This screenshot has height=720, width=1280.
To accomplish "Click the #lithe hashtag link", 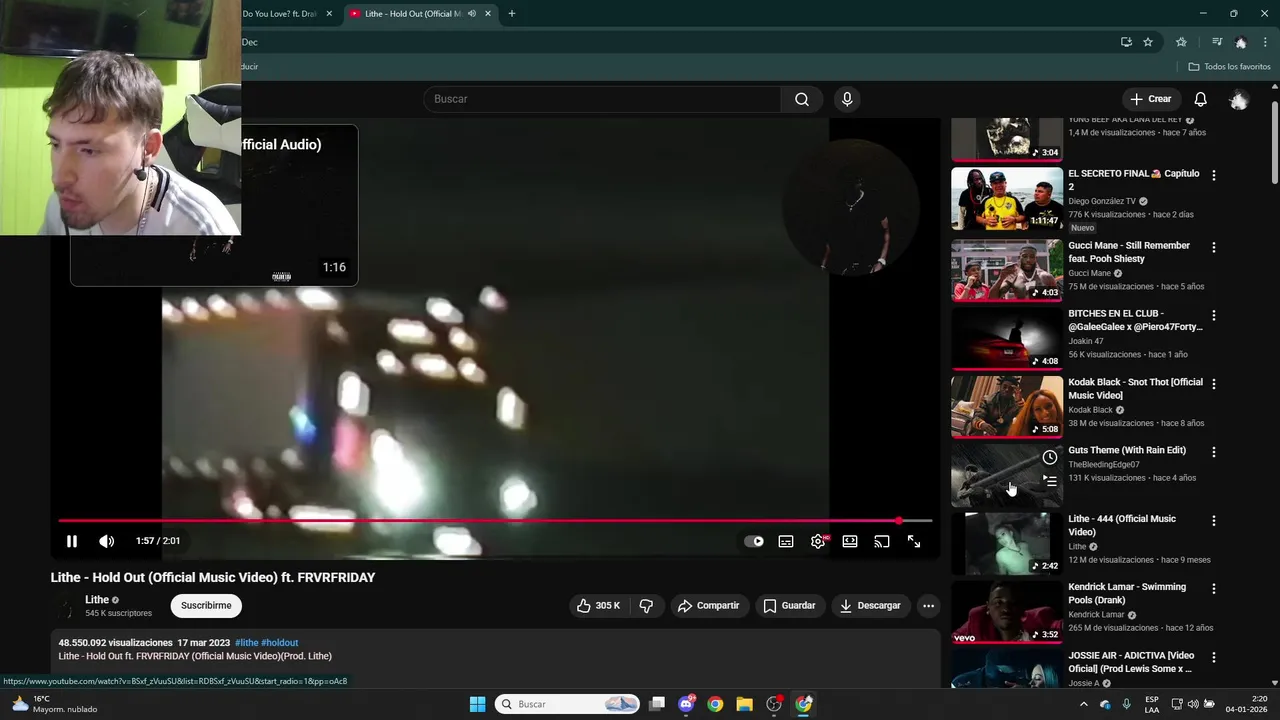I will pyautogui.click(x=246, y=643).
